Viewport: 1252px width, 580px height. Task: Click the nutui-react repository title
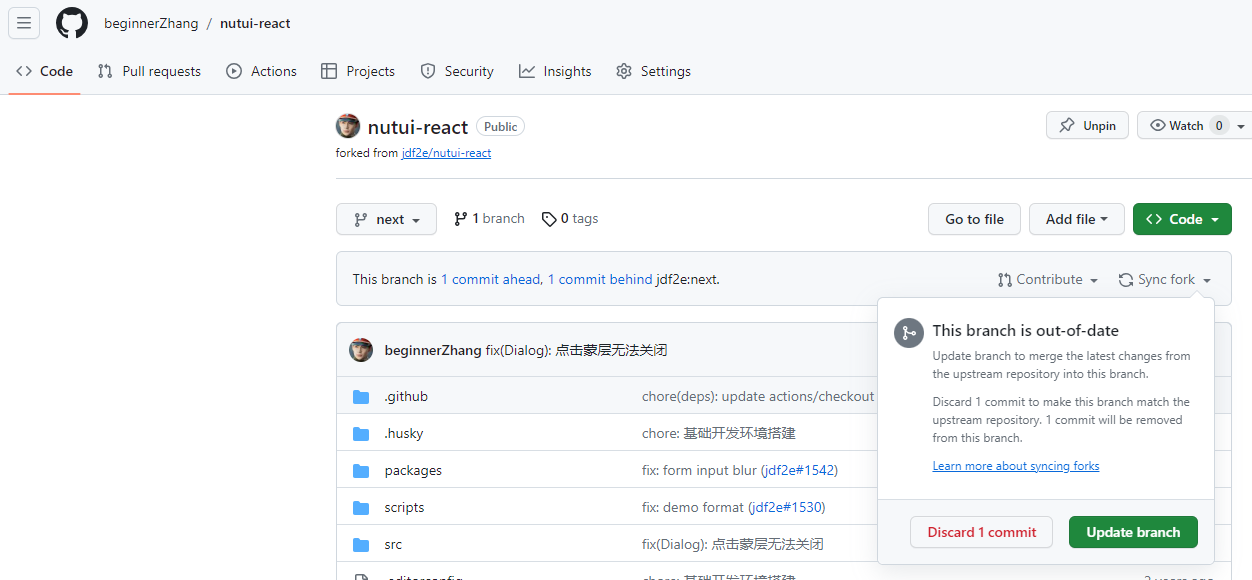pos(418,127)
